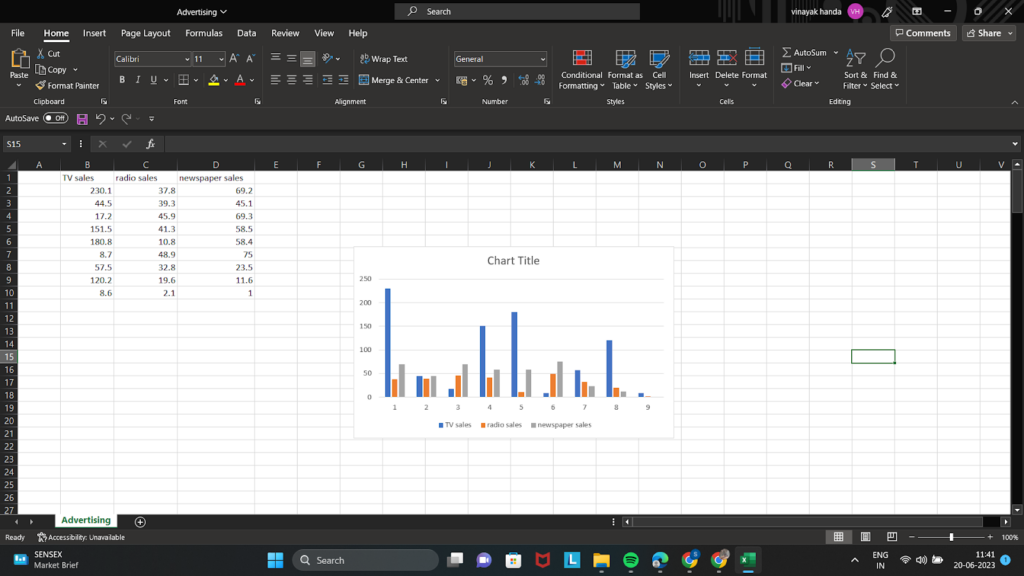
Task: Click the Borders icon
Action: [184, 80]
